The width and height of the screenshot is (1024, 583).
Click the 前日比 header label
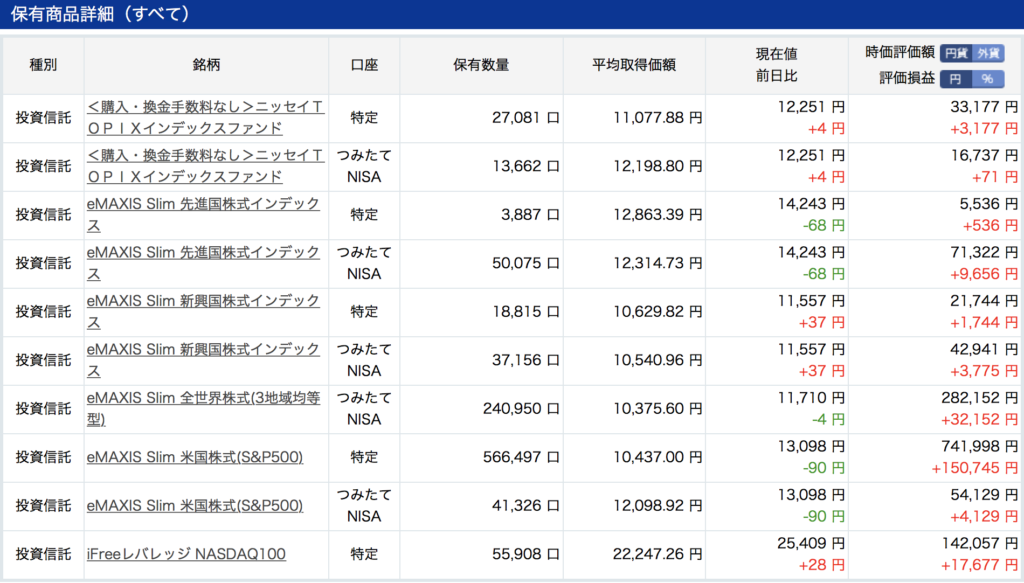point(776,76)
